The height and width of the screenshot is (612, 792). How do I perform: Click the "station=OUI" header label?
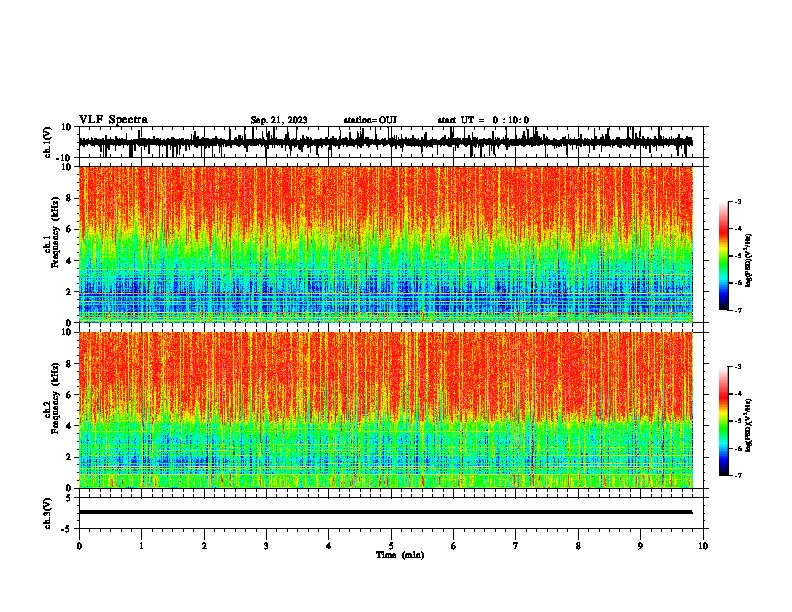[370, 120]
